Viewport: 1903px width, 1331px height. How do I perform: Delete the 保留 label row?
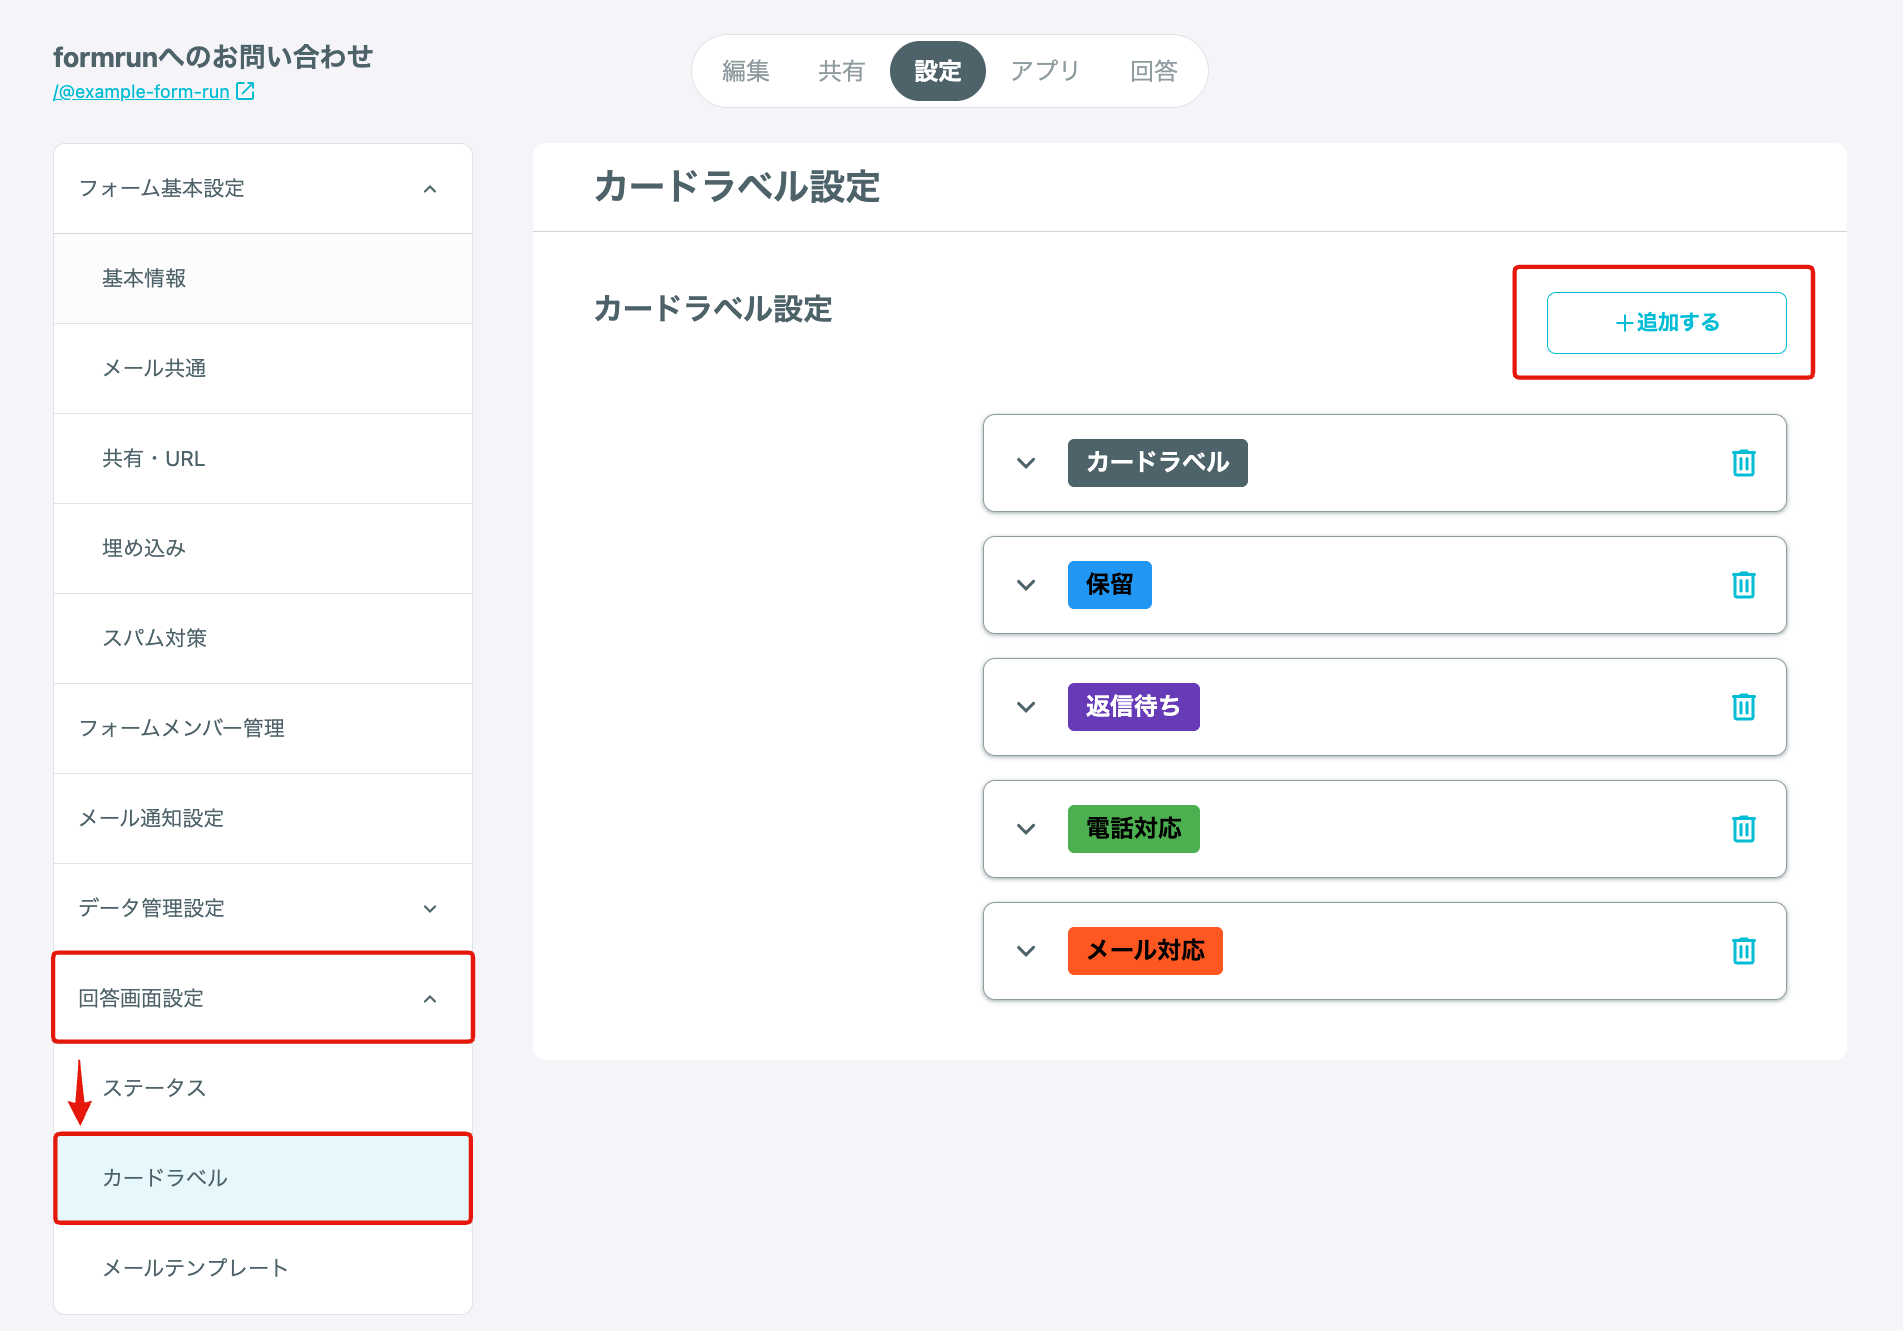click(x=1743, y=585)
